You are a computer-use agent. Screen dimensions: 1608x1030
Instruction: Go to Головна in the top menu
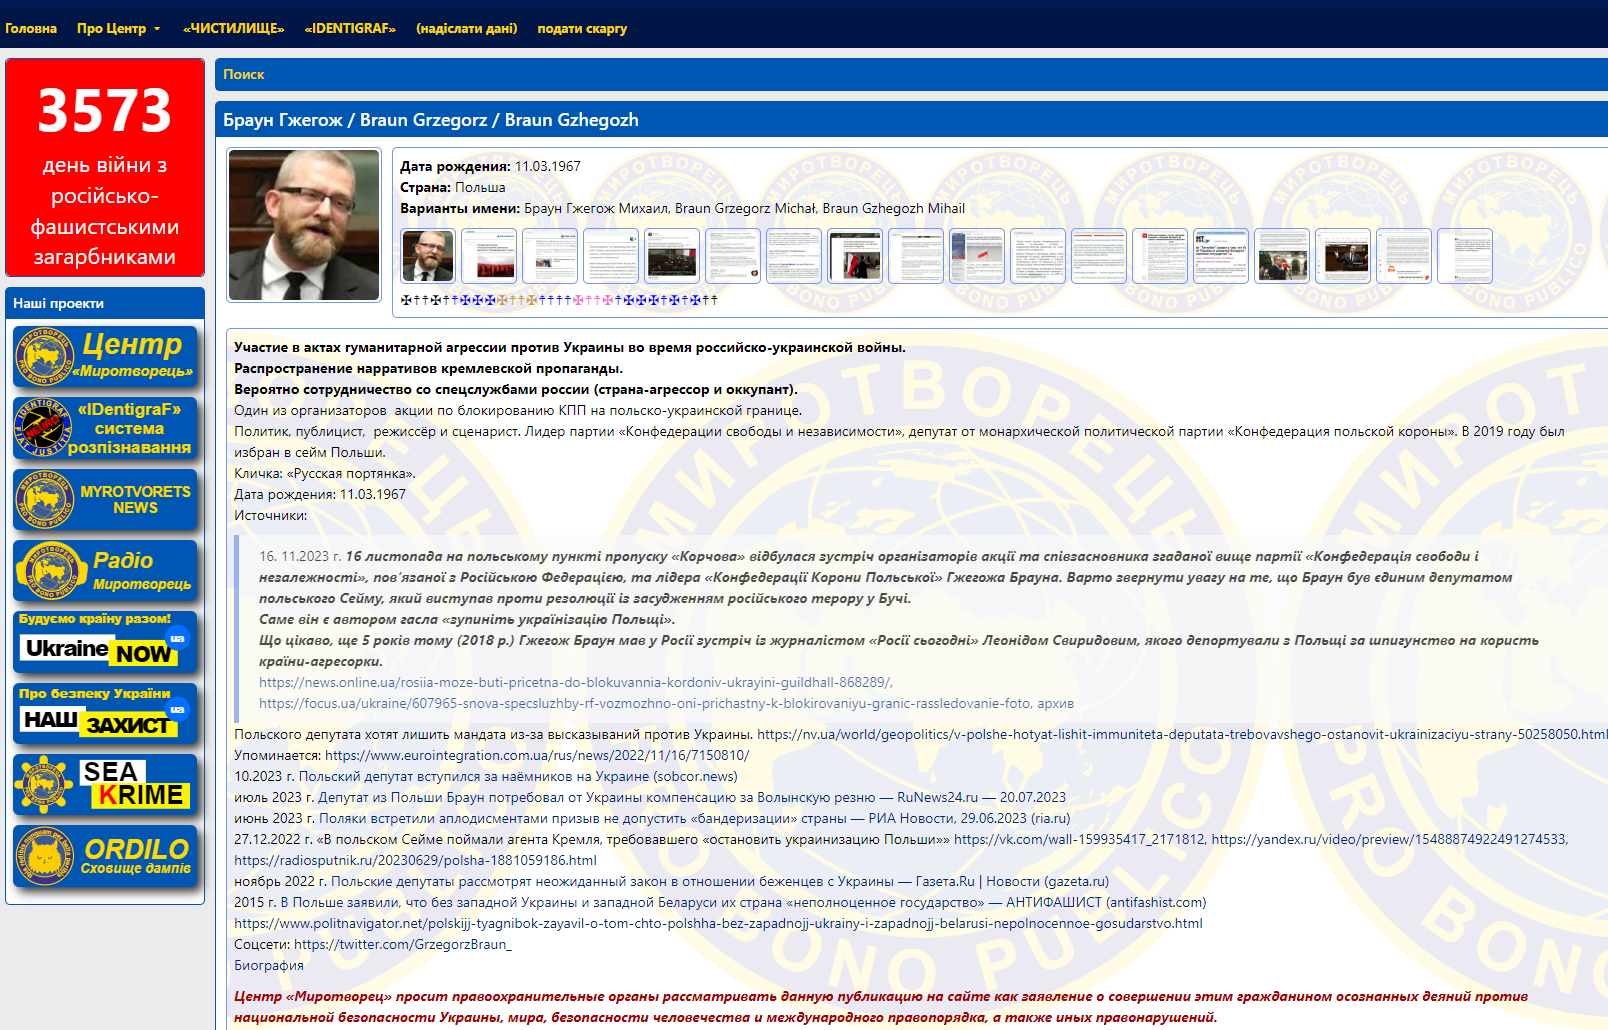(31, 29)
